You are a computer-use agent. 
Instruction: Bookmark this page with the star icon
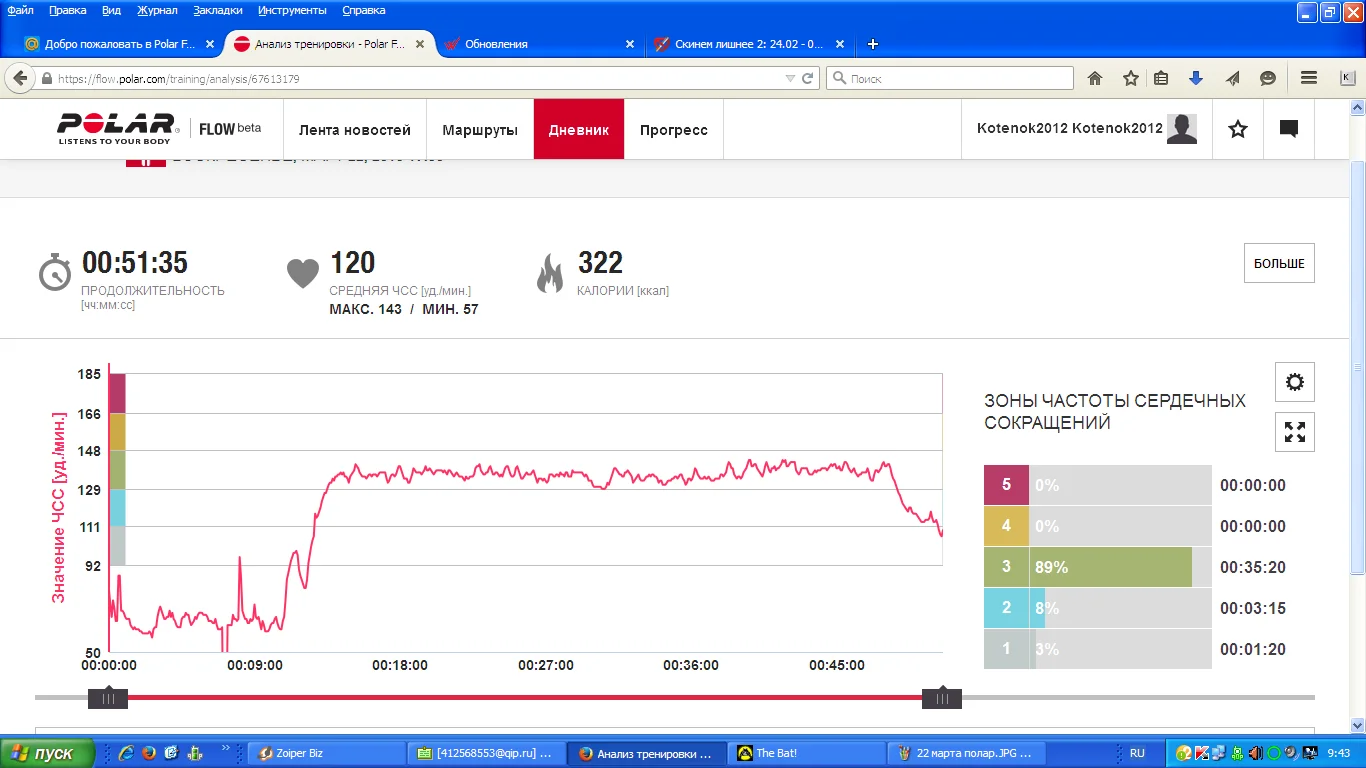pyautogui.click(x=1131, y=78)
